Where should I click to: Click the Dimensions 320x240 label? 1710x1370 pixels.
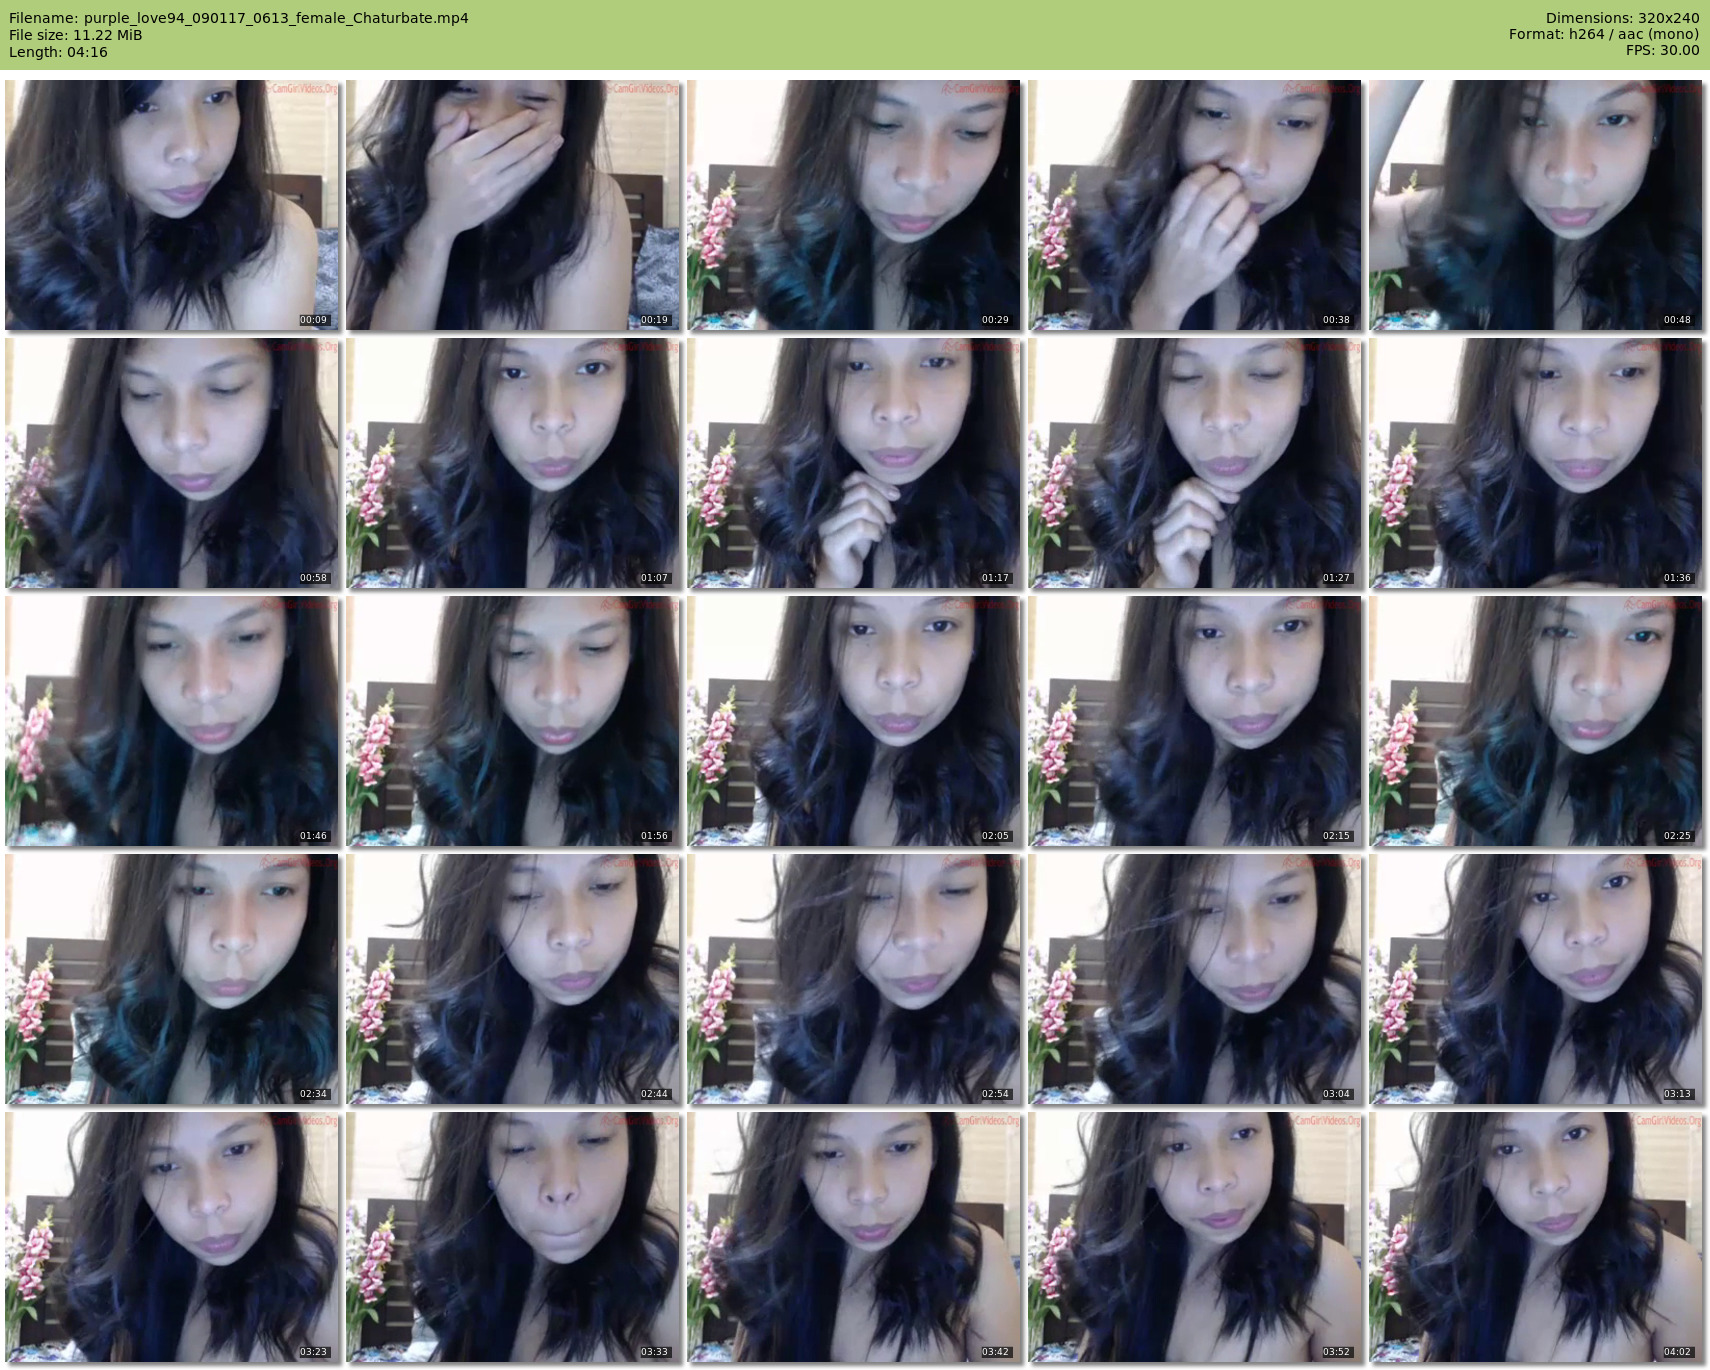click(1622, 18)
